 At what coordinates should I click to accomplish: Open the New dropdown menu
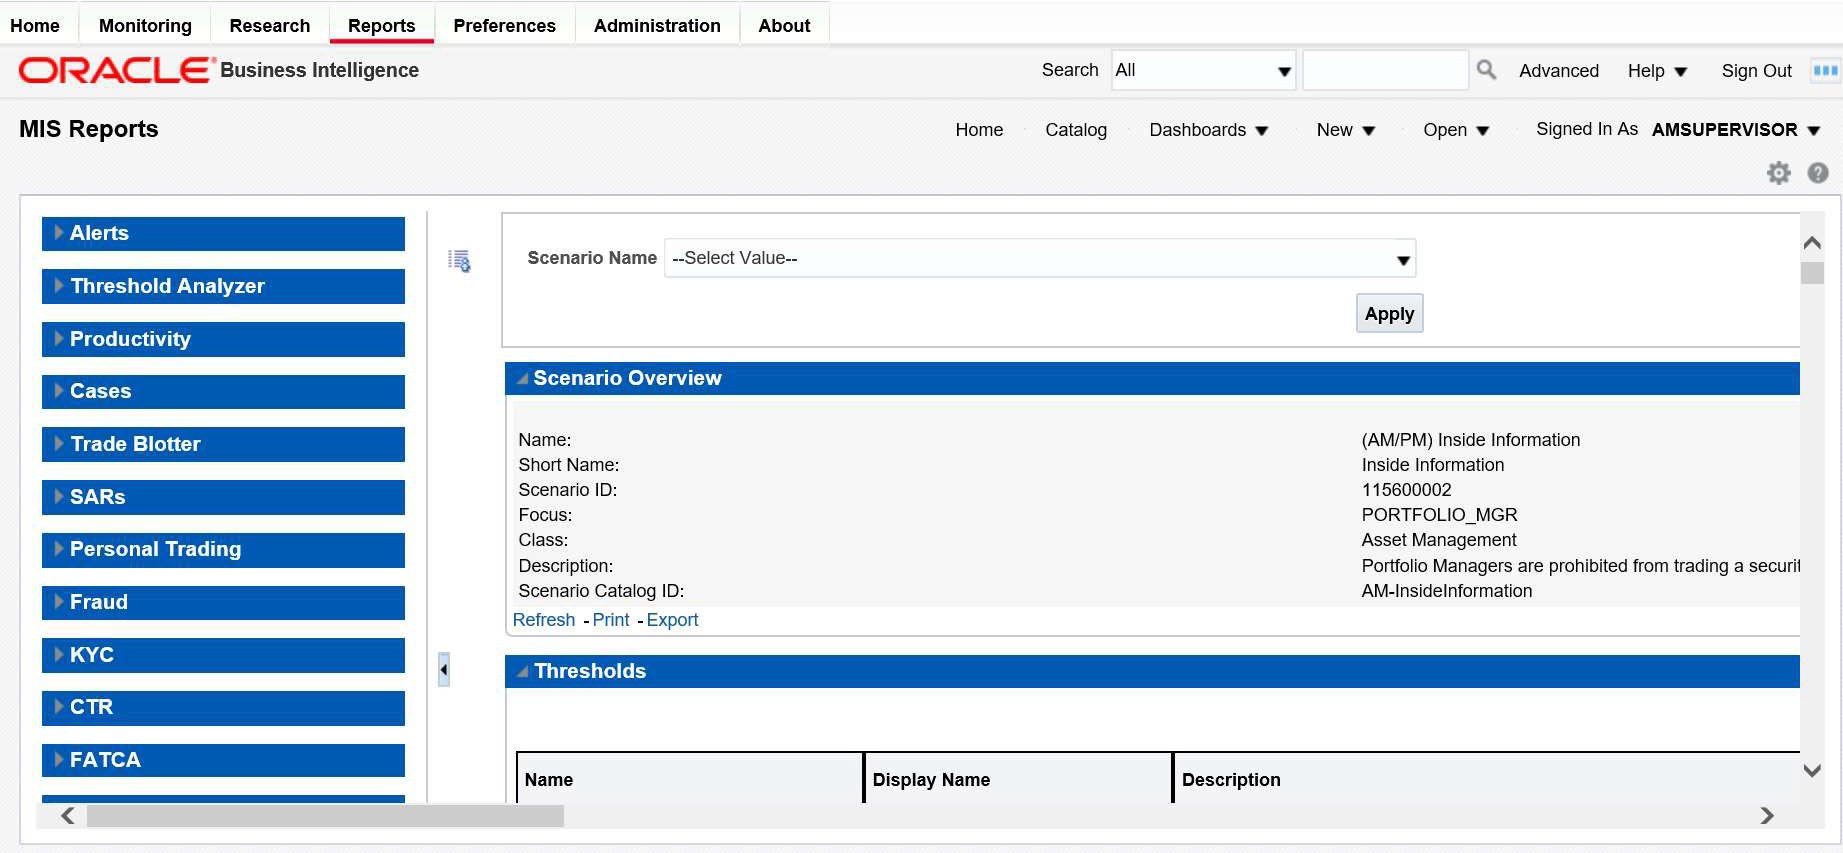1345,130
